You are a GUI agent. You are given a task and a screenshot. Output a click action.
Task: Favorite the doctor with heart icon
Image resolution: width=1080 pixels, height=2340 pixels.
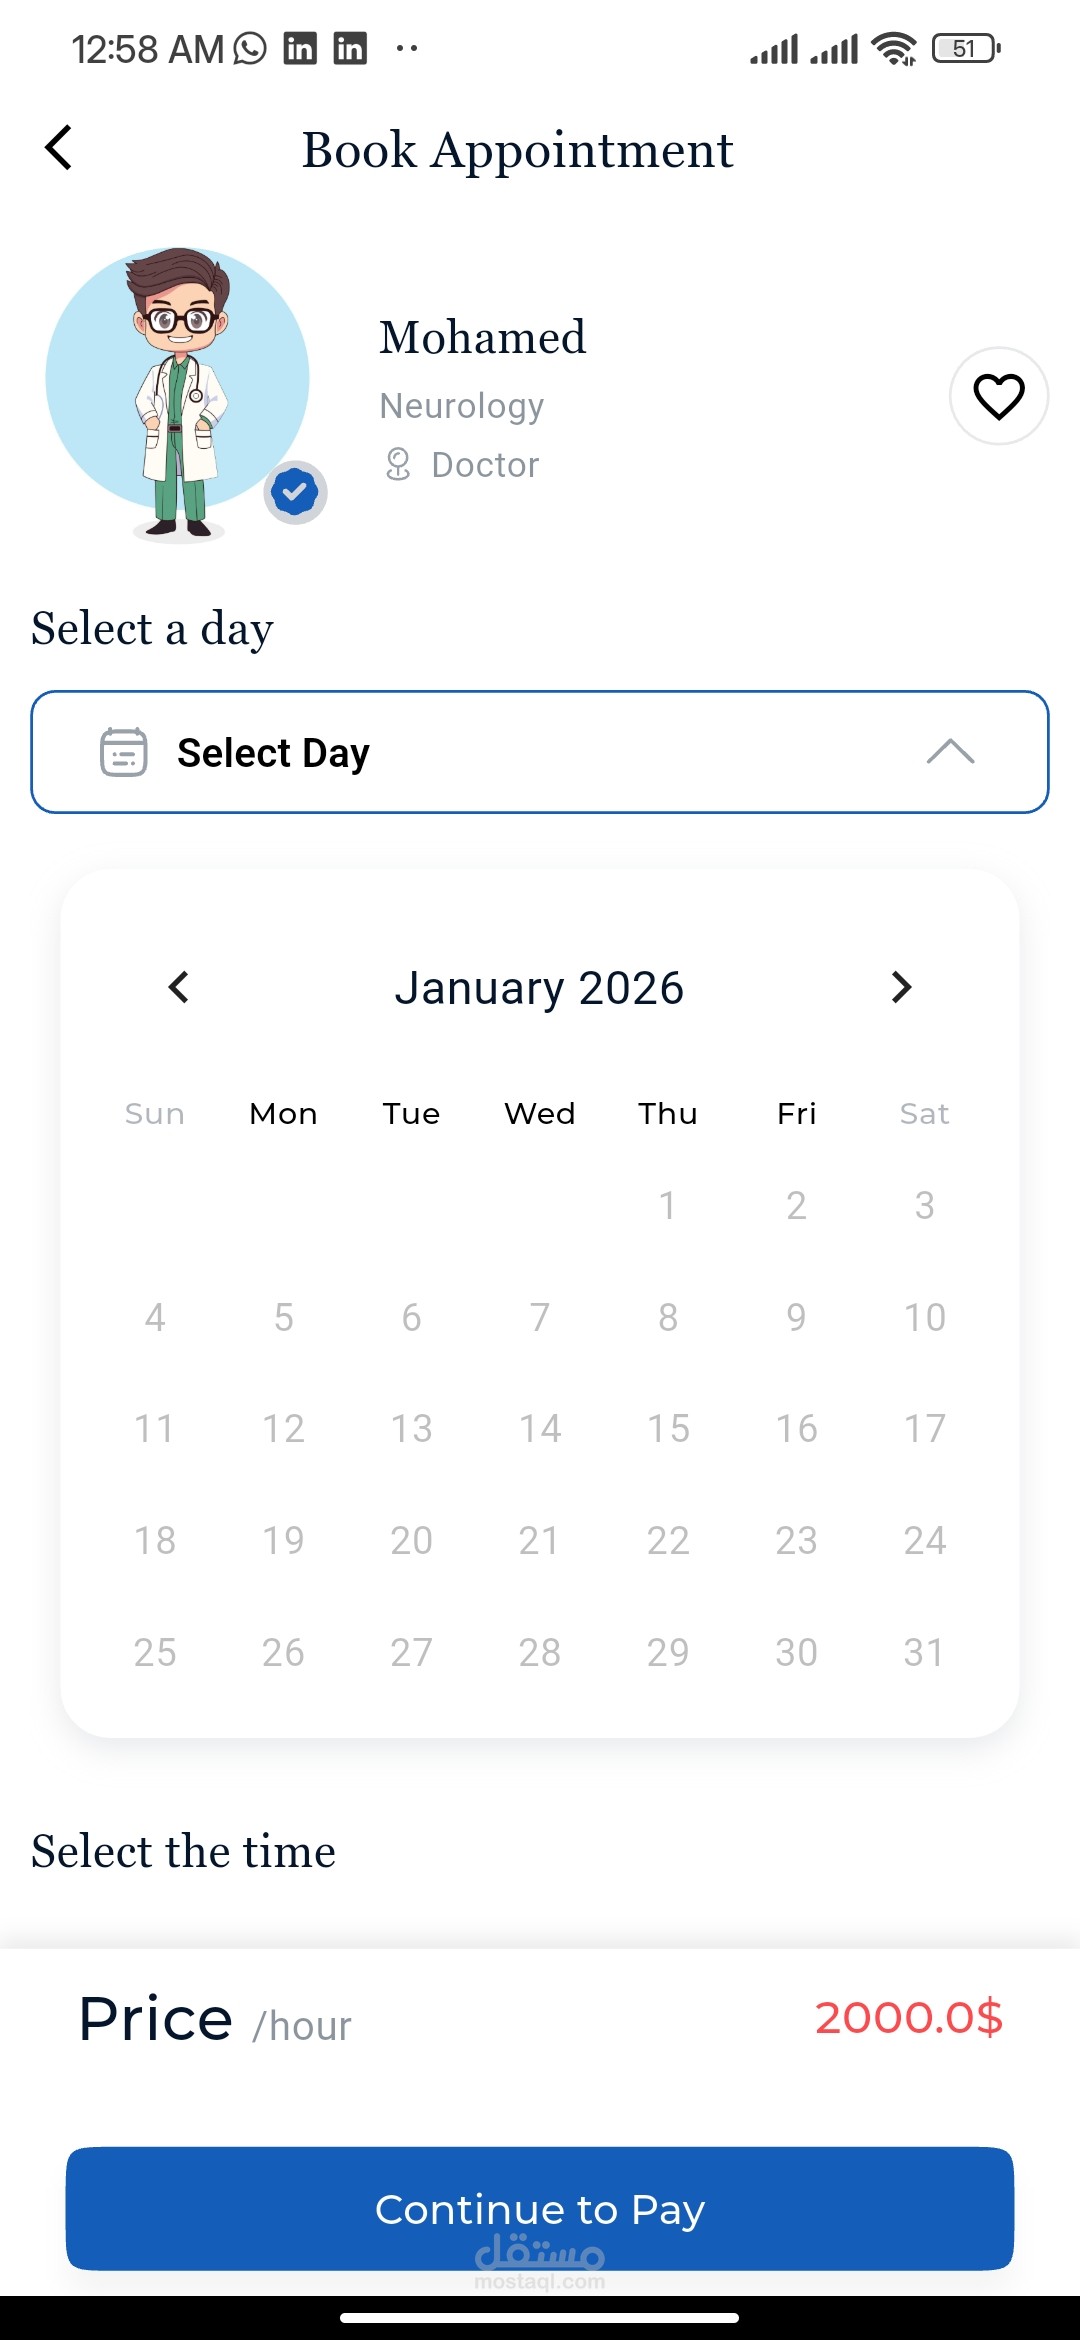998,396
